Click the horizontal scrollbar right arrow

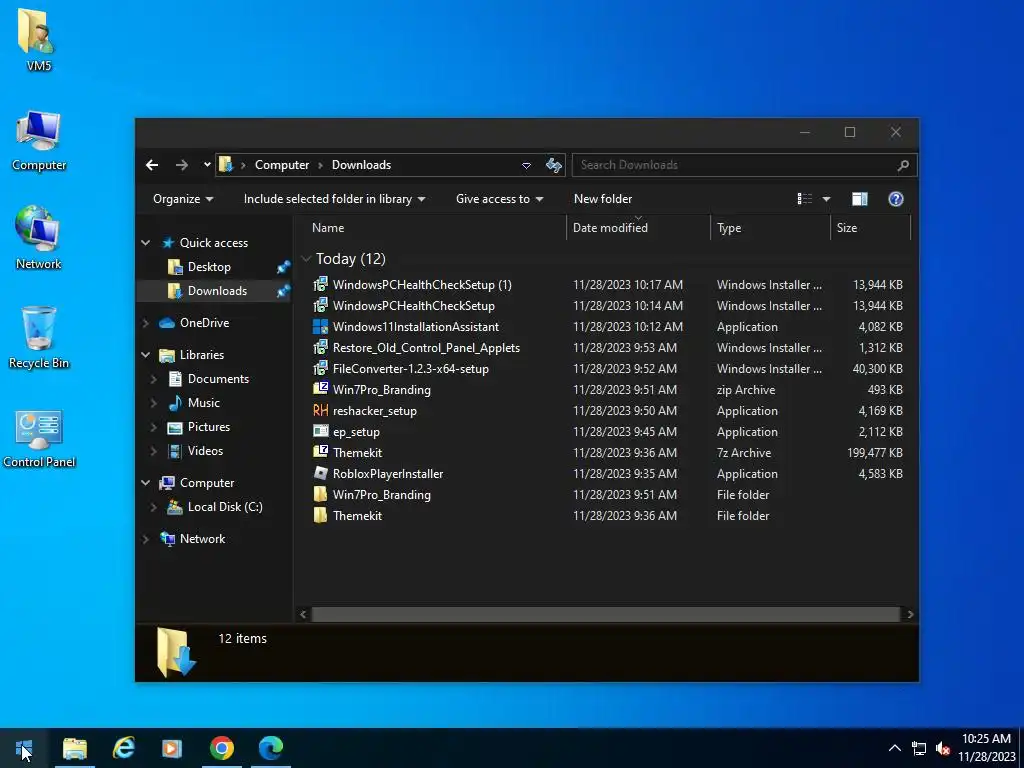pyautogui.click(x=910, y=615)
